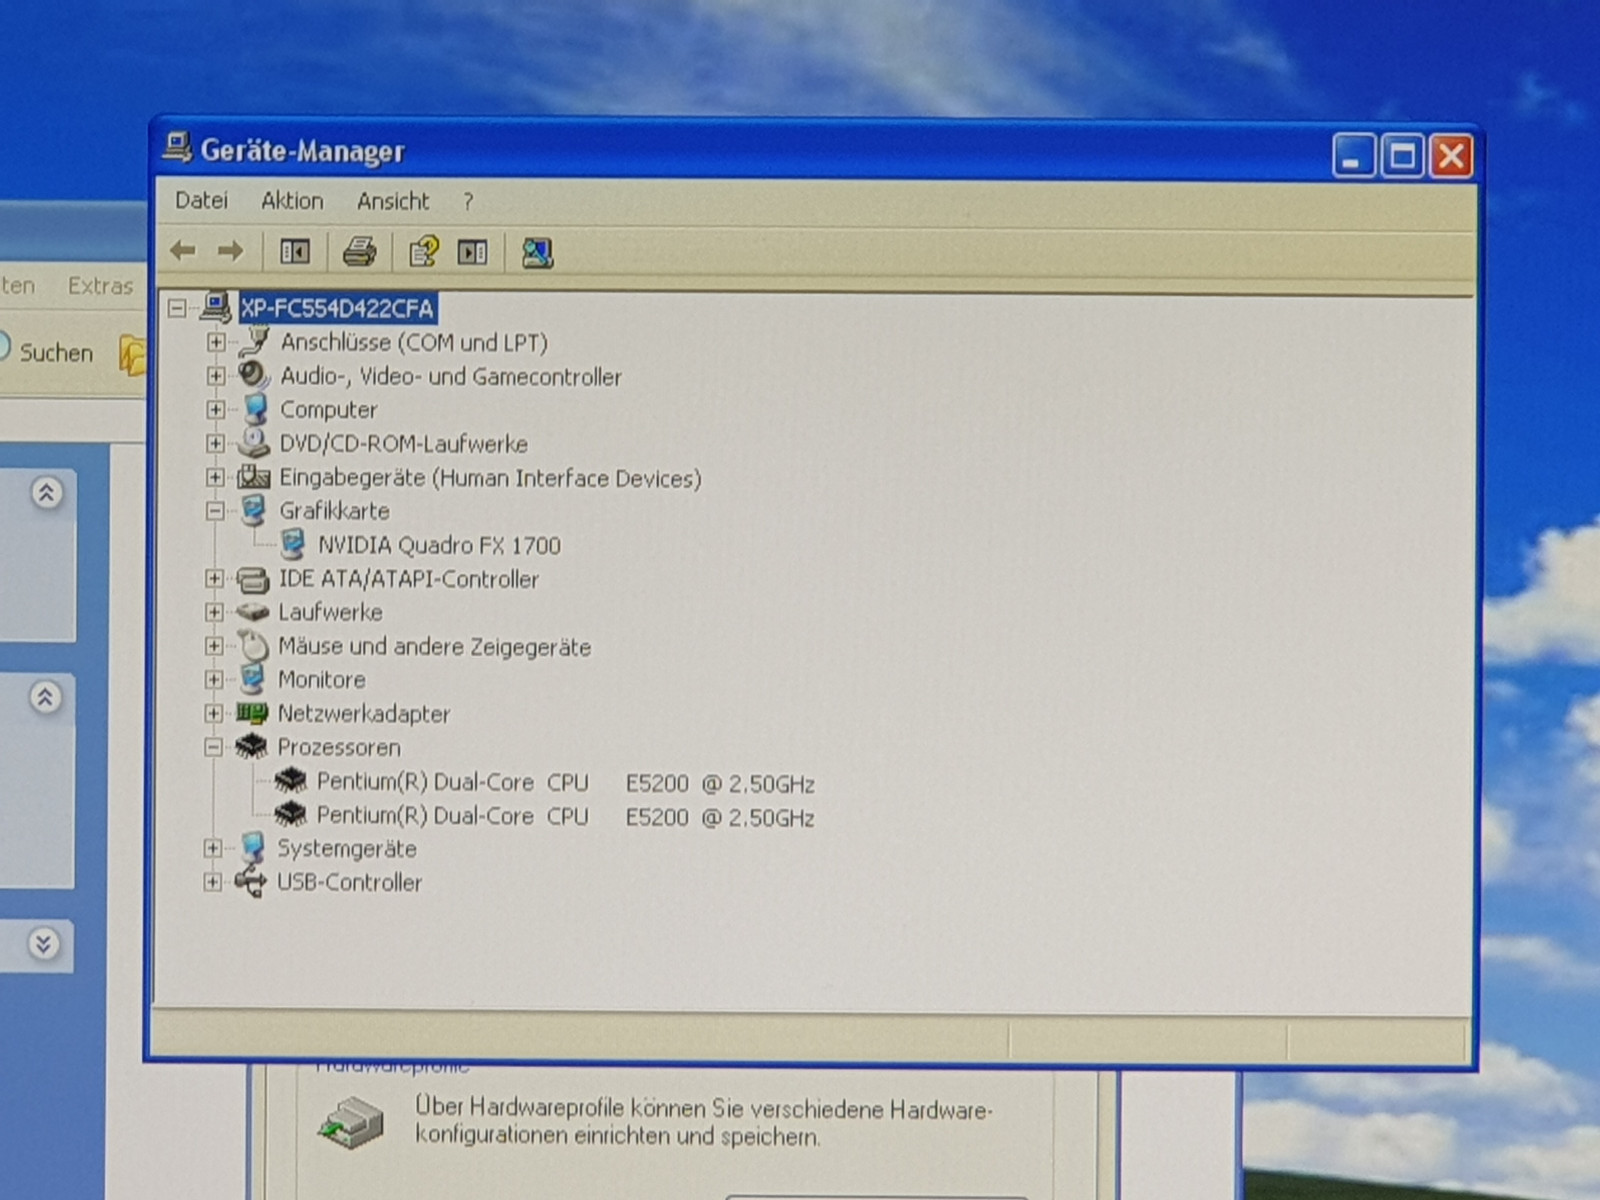
Task: Expand the USB-Controller category
Action: pos(212,882)
